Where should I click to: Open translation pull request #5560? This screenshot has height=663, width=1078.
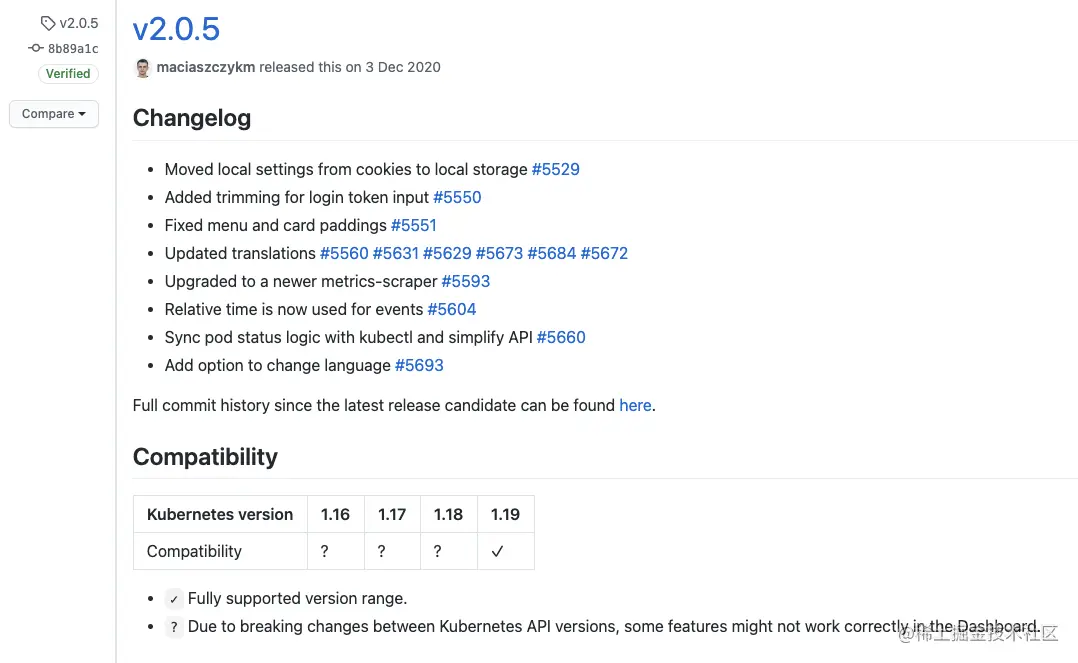coord(344,254)
